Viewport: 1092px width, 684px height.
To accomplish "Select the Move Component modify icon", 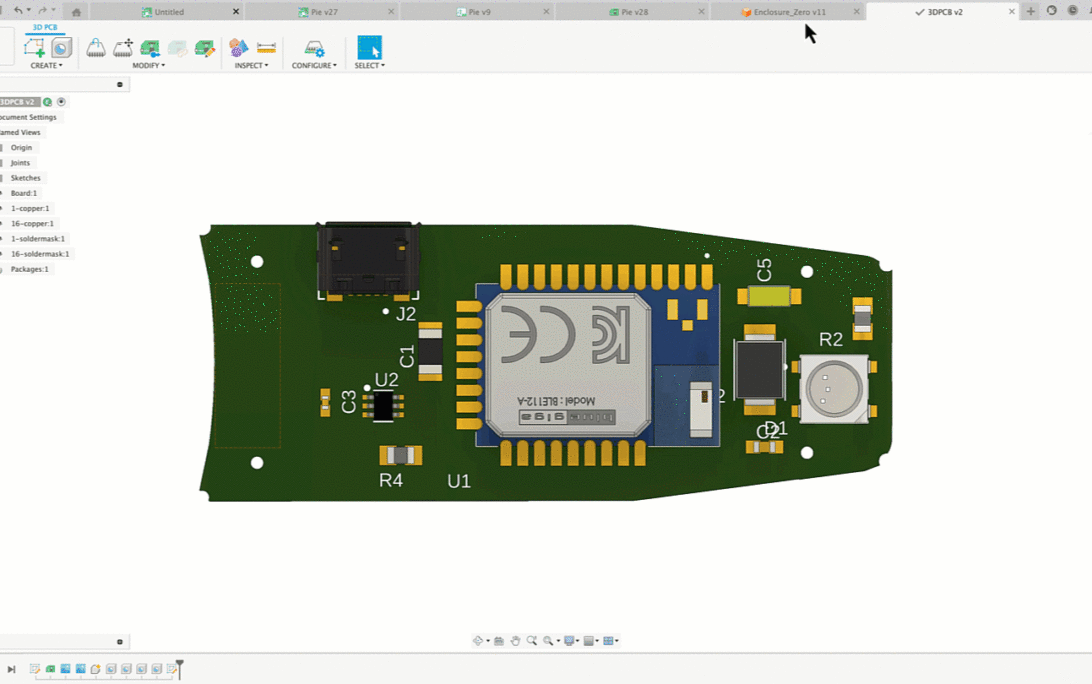I will (123, 48).
